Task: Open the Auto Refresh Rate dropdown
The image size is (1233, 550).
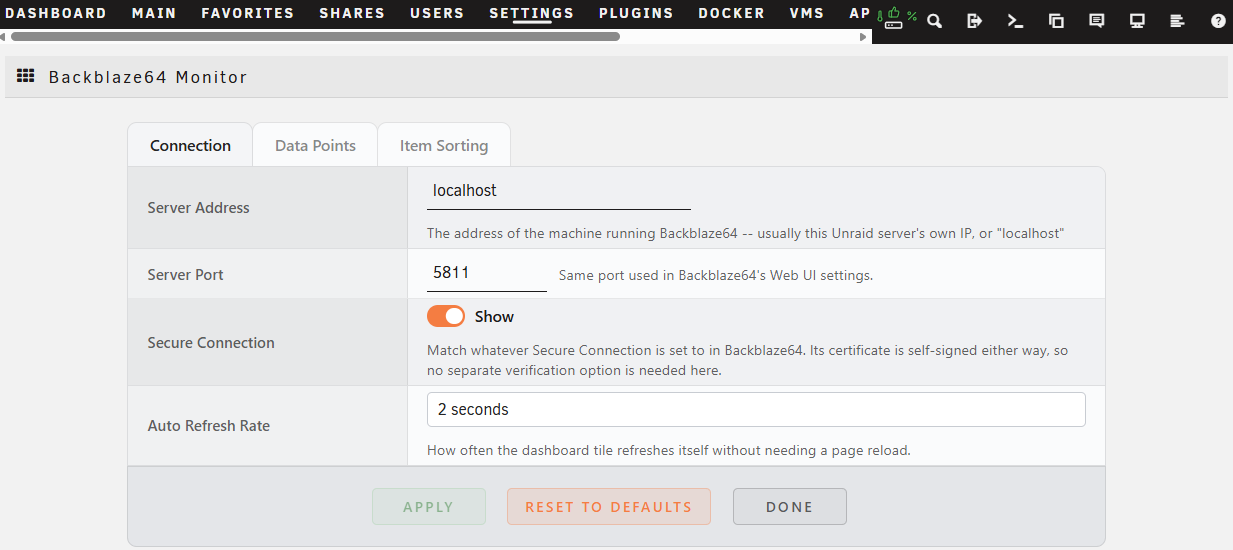Action: [756, 410]
